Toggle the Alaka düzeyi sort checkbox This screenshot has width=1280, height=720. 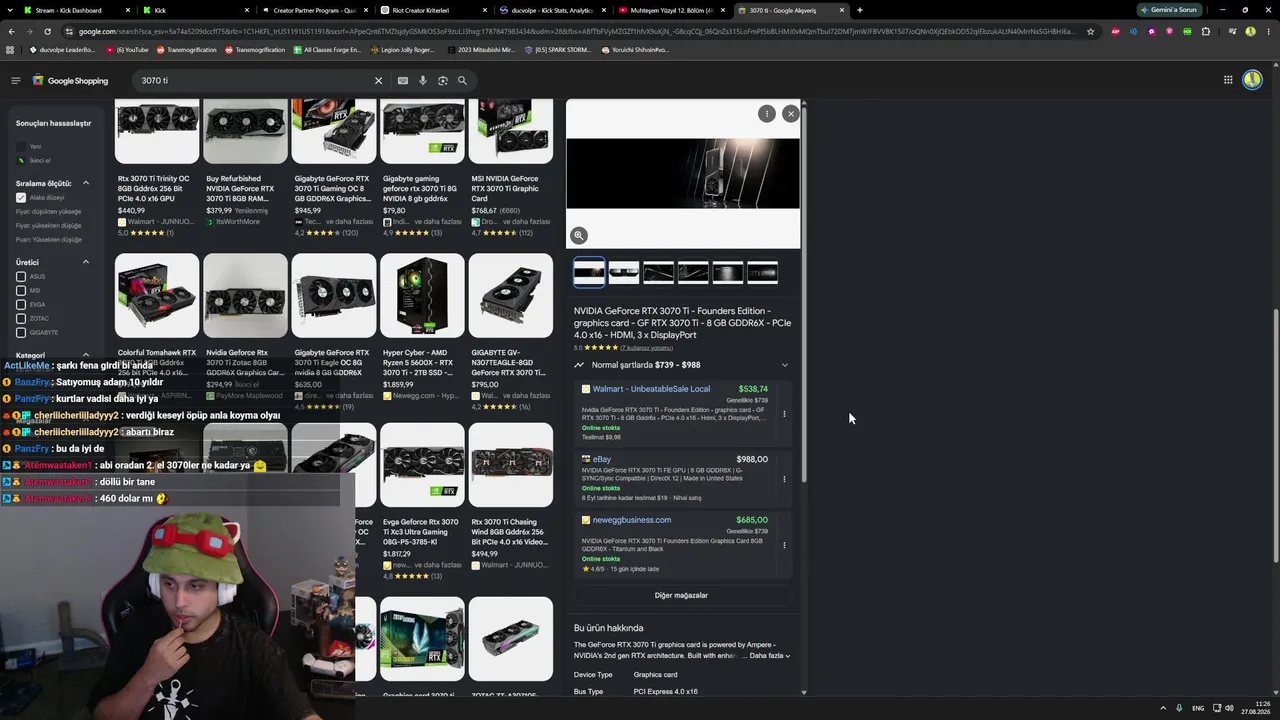pos(21,198)
